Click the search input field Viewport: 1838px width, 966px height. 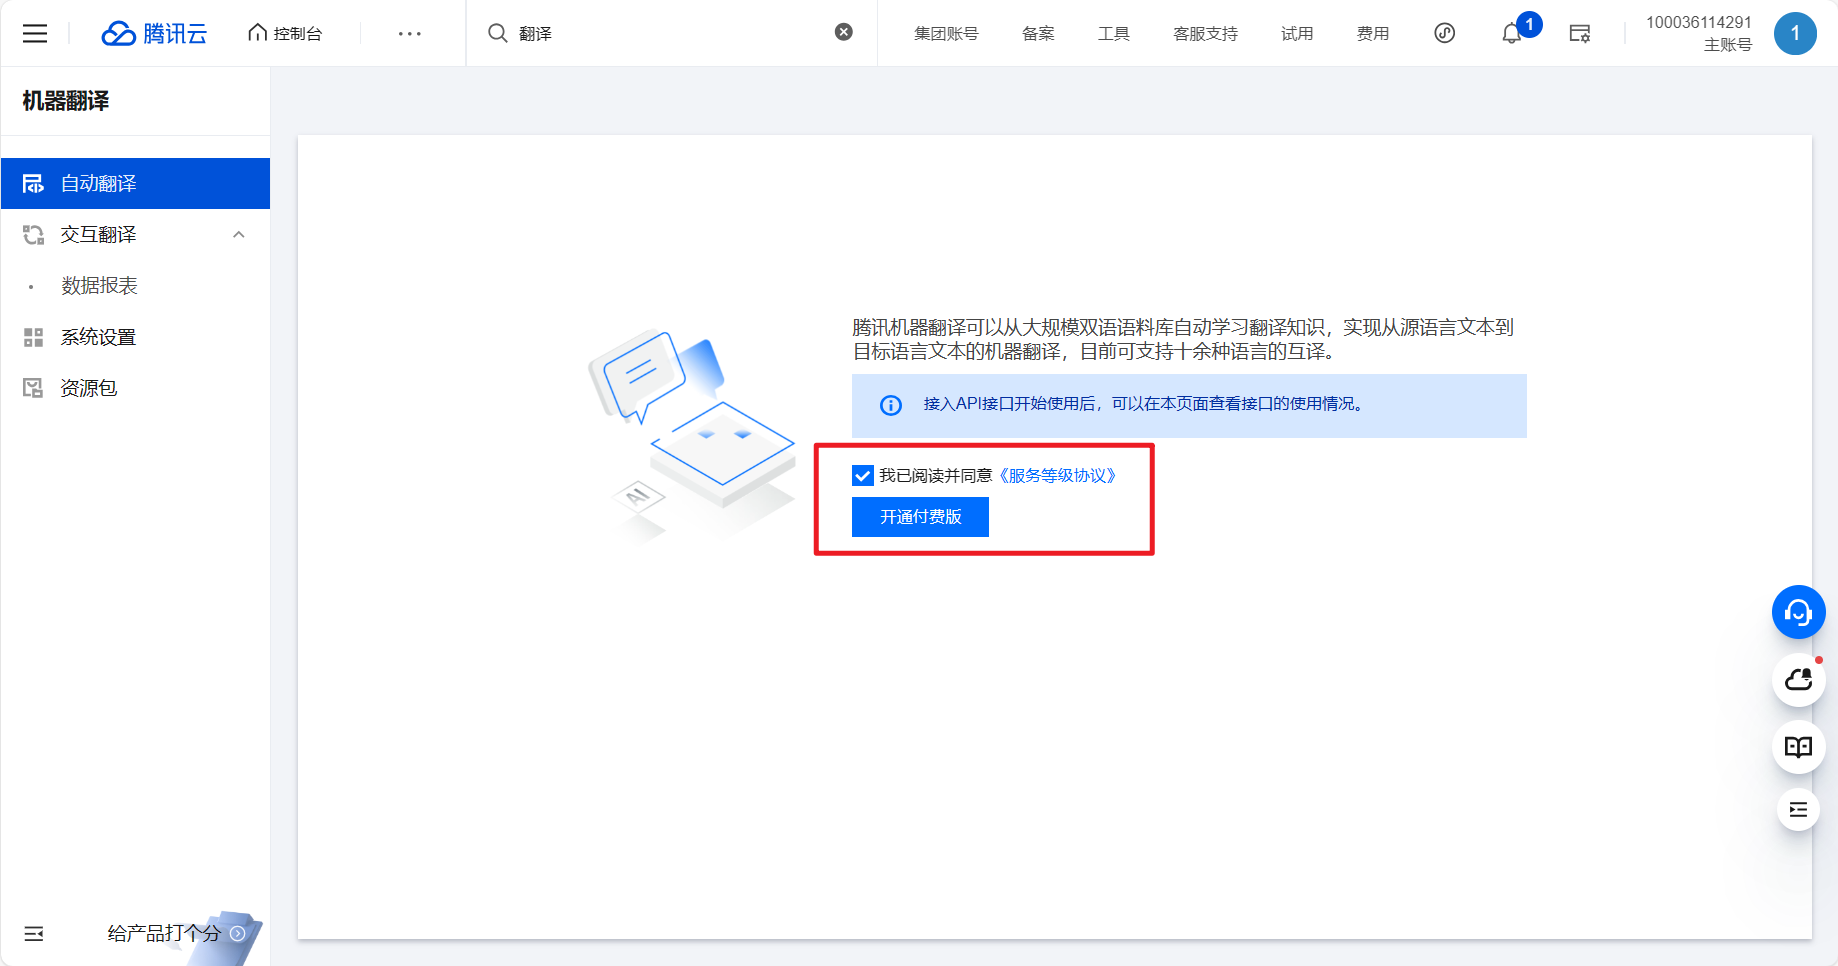point(670,34)
